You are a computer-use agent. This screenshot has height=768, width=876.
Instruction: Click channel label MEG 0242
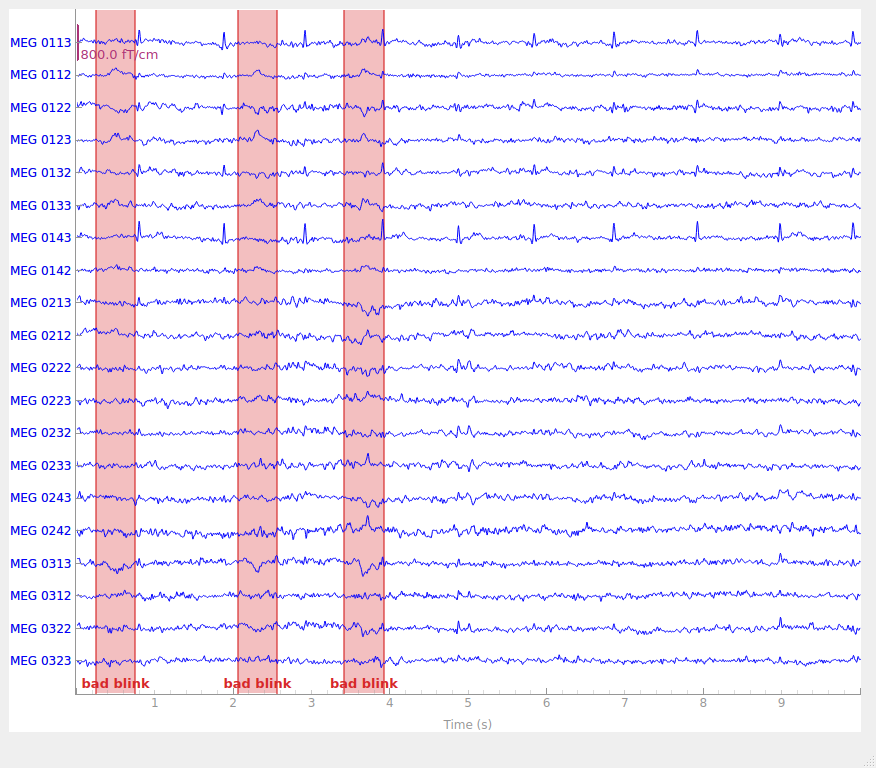(x=41, y=531)
